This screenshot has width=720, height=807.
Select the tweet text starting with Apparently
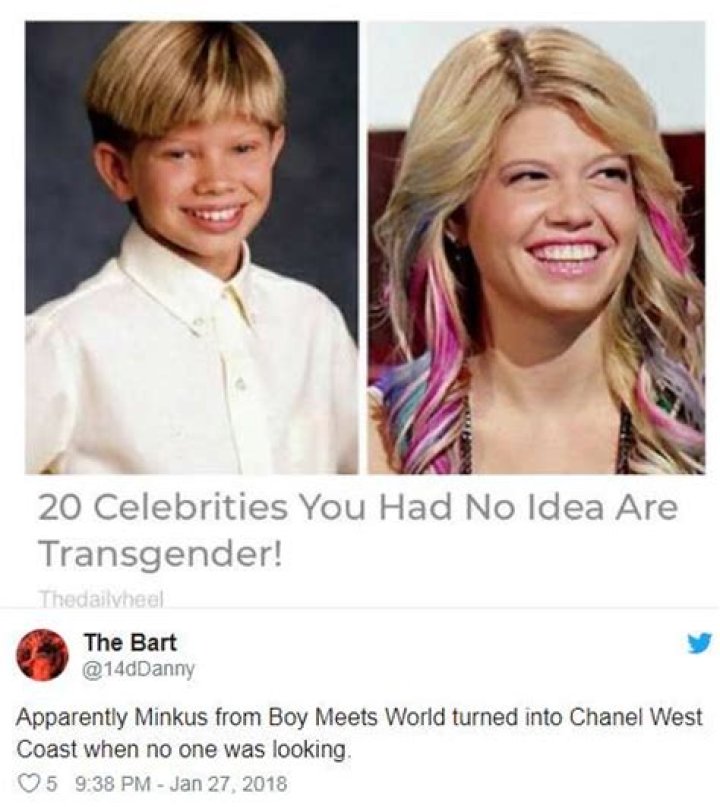[359, 733]
